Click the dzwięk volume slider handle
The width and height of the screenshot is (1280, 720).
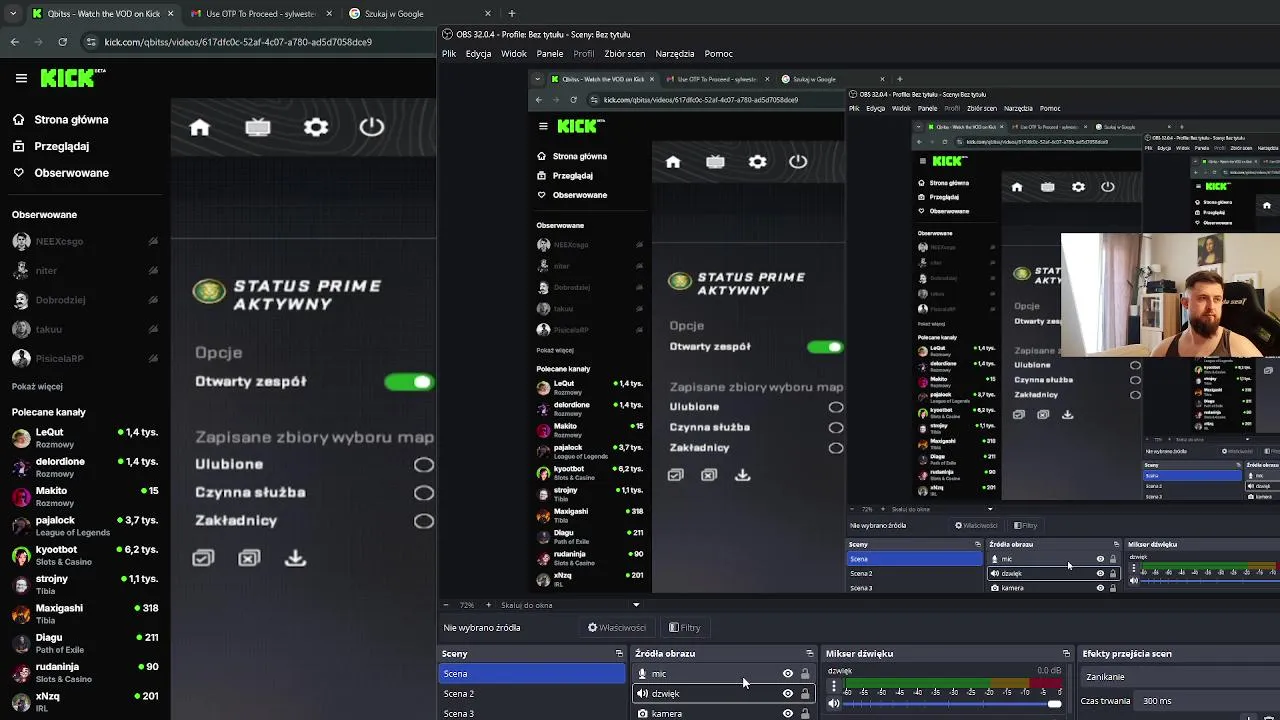click(1054, 704)
